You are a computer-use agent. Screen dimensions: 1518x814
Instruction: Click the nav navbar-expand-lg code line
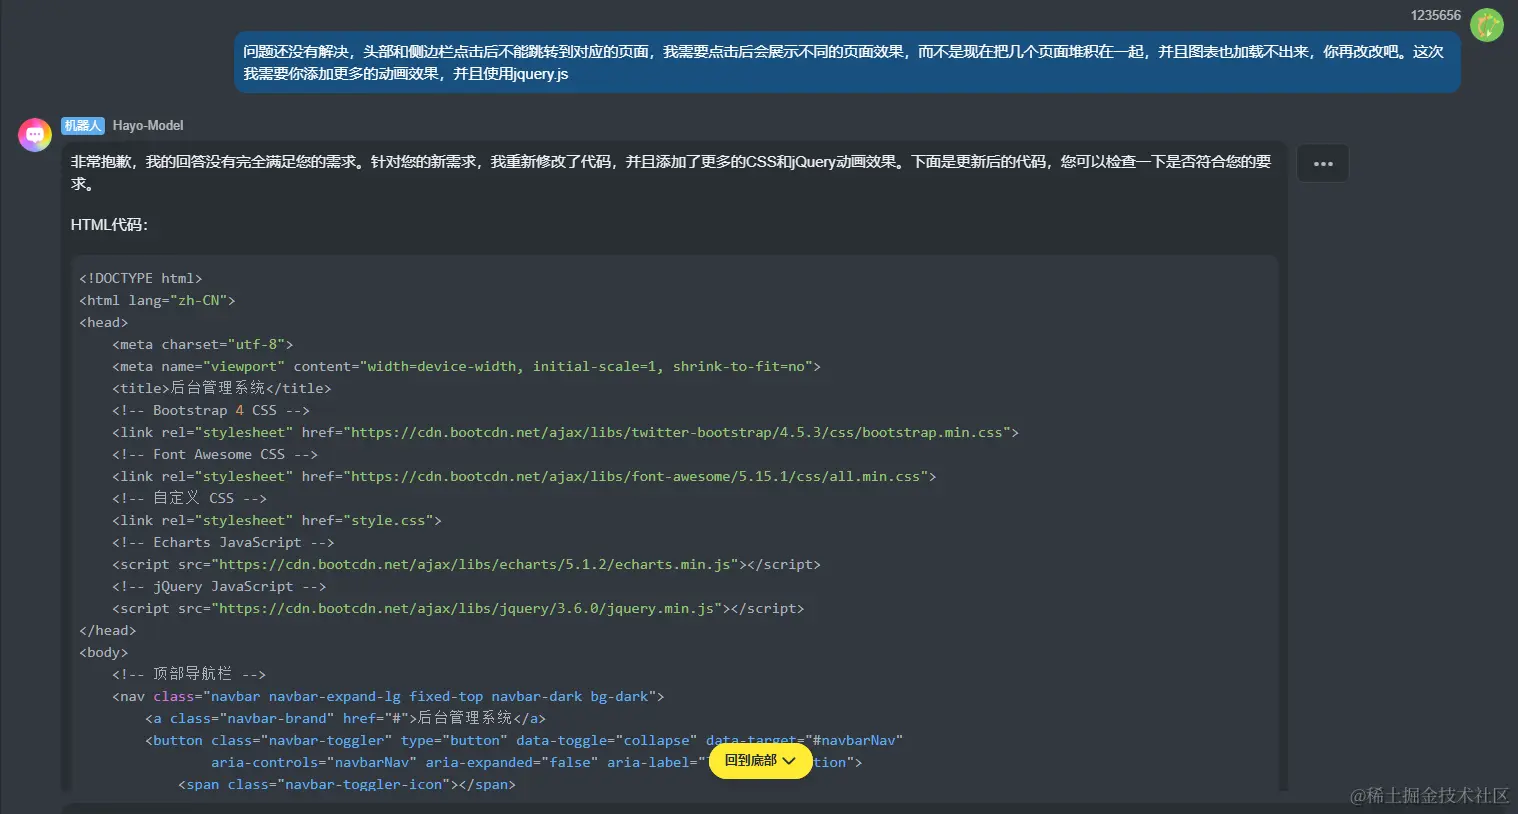click(x=388, y=696)
